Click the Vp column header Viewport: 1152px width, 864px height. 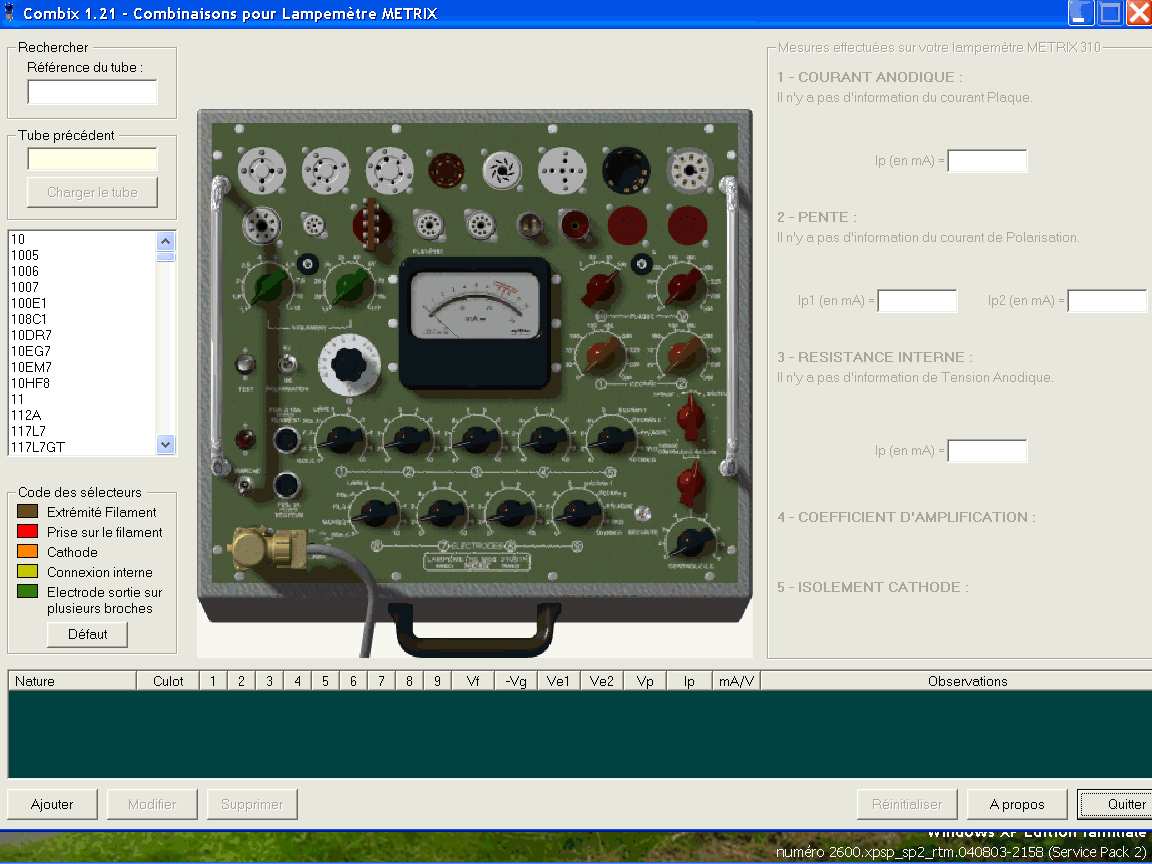click(645, 681)
